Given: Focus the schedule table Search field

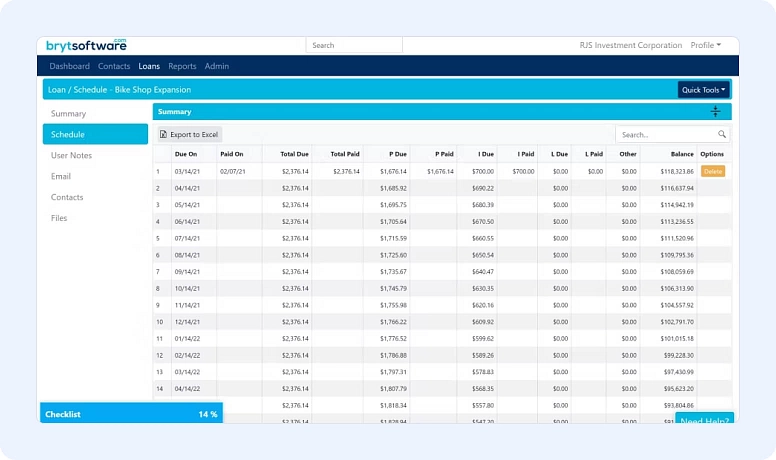Looking at the screenshot, I should (x=666, y=134).
